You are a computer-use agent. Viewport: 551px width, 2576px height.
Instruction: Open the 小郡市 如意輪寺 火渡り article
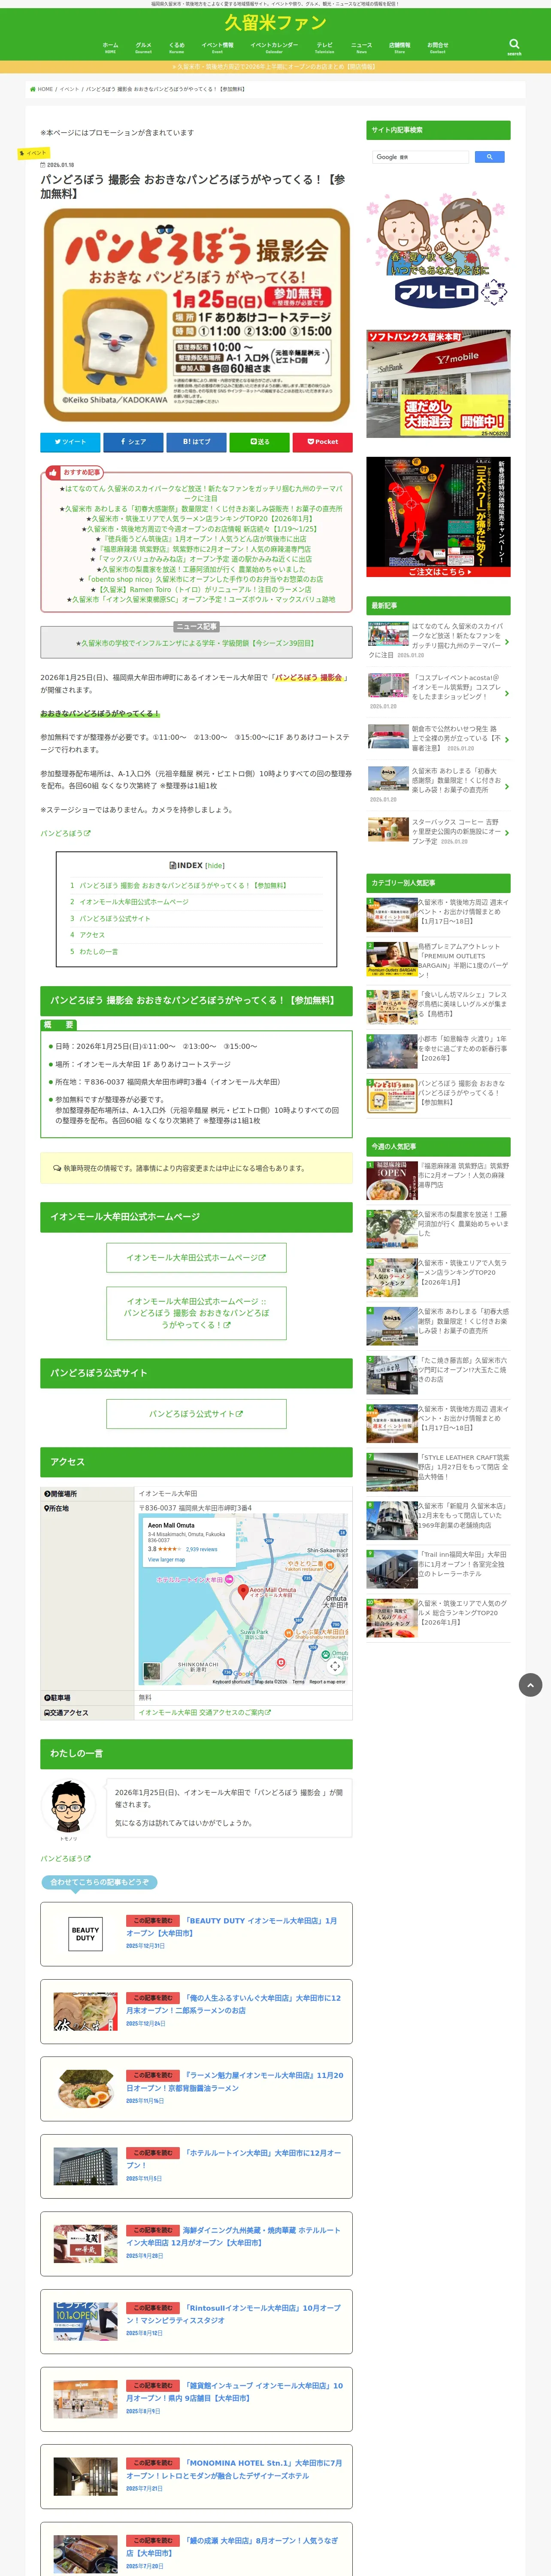click(x=438, y=1050)
